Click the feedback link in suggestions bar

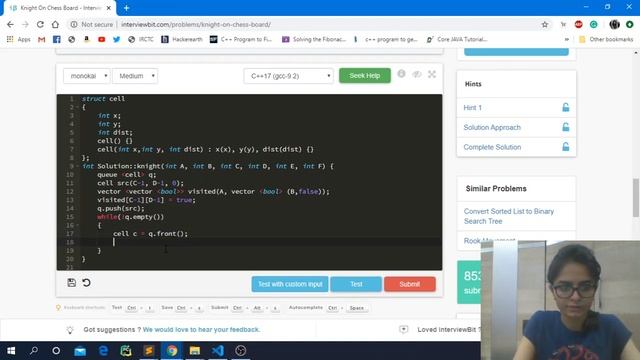[201, 329]
